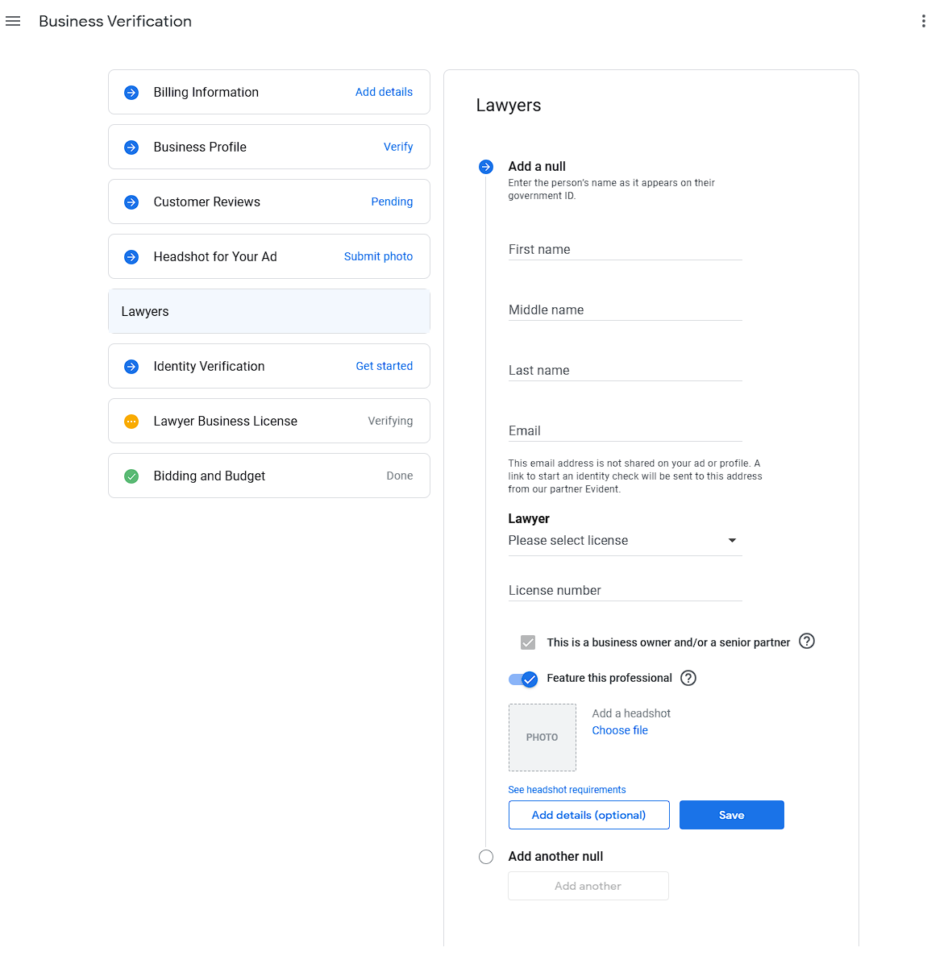Click the blue arrow icon beside Add a null

[486, 167]
